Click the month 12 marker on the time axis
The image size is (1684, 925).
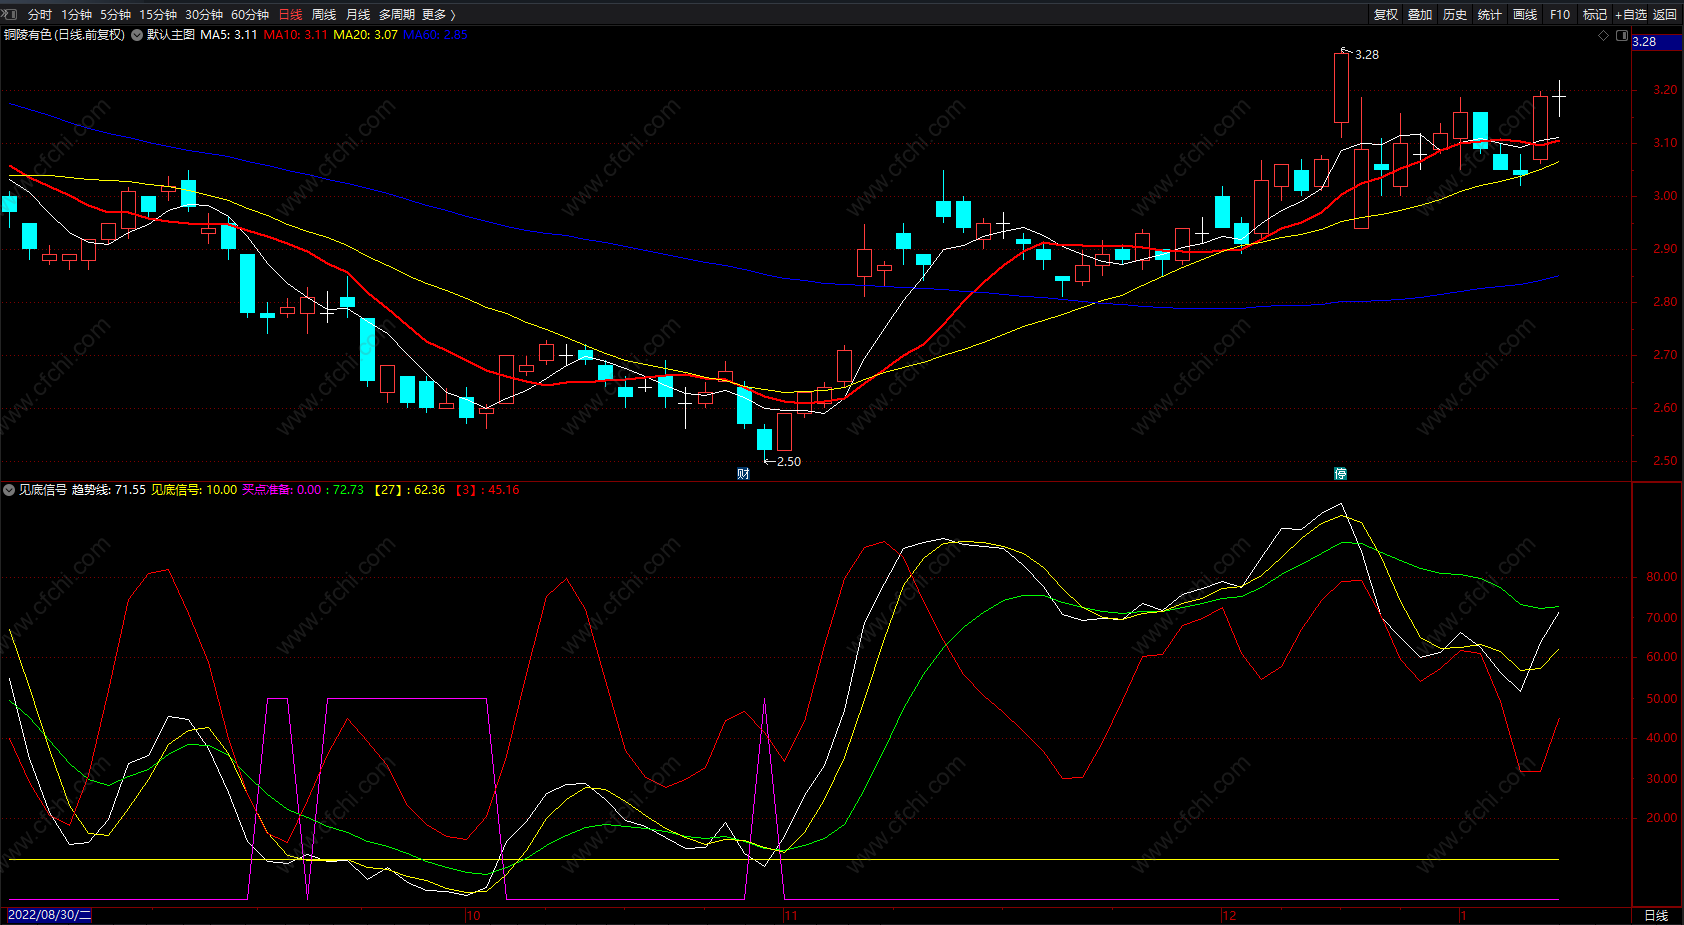[1229, 916]
